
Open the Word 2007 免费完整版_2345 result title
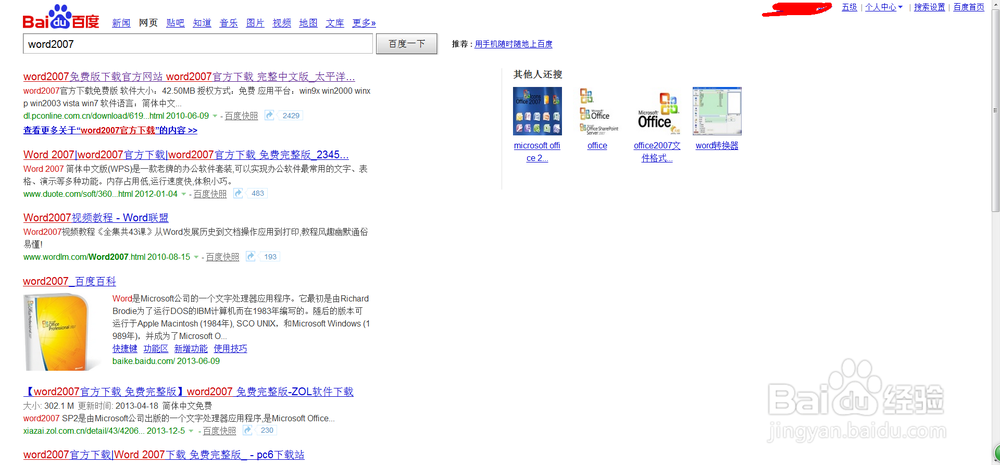coord(186,155)
